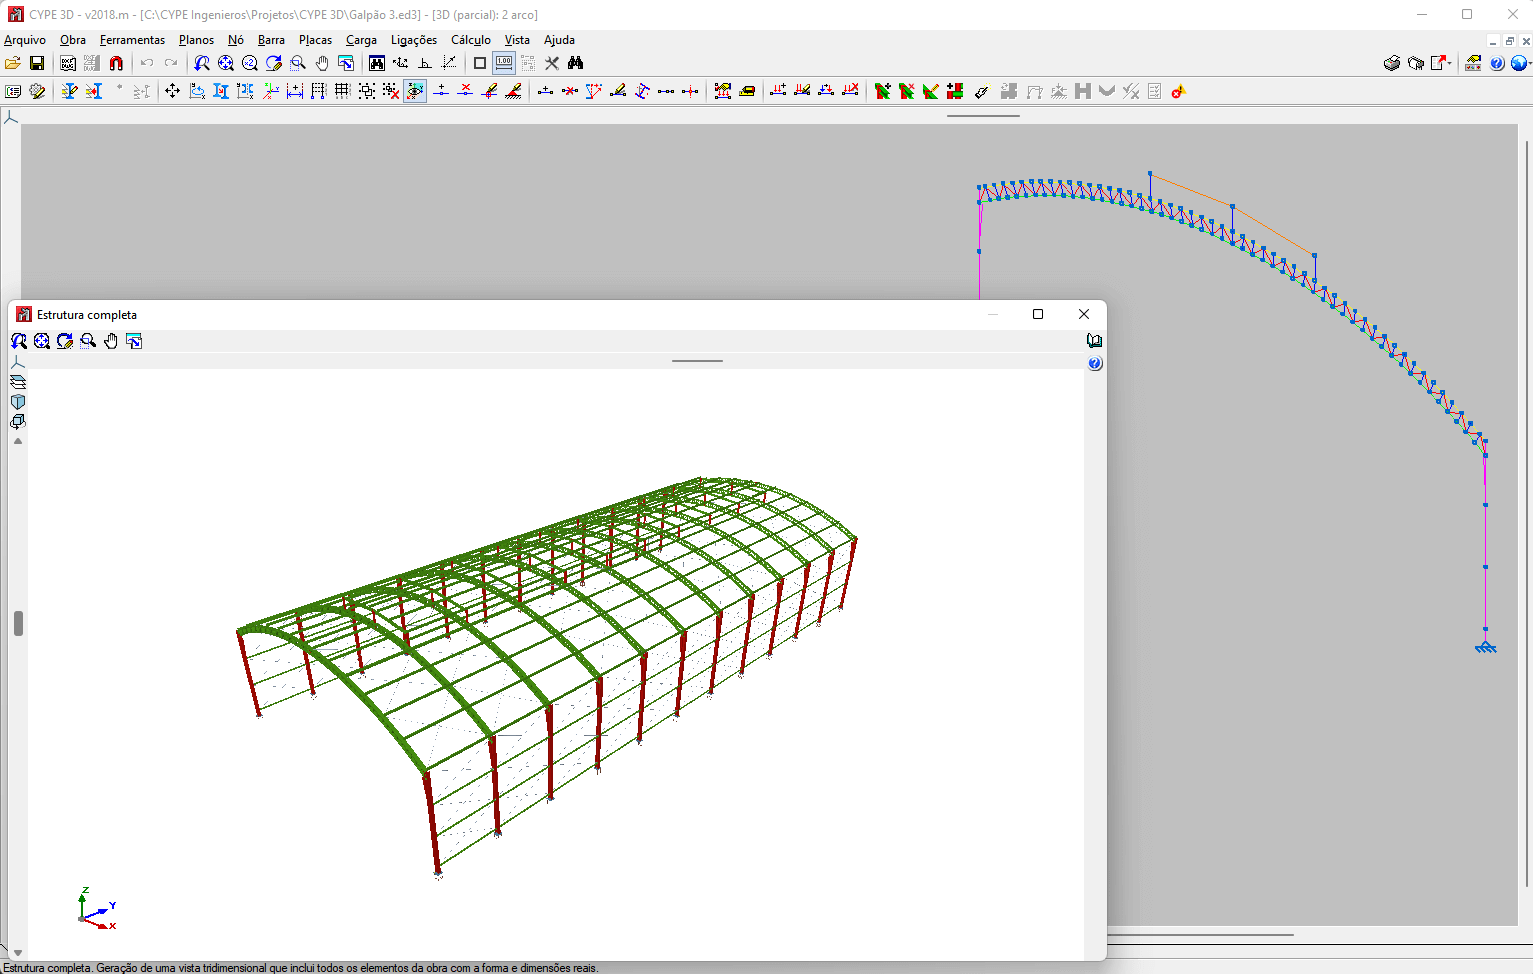This screenshot has height=974, width=1533.
Task: Click the solid cube view icon in sidebar
Action: click(x=17, y=401)
